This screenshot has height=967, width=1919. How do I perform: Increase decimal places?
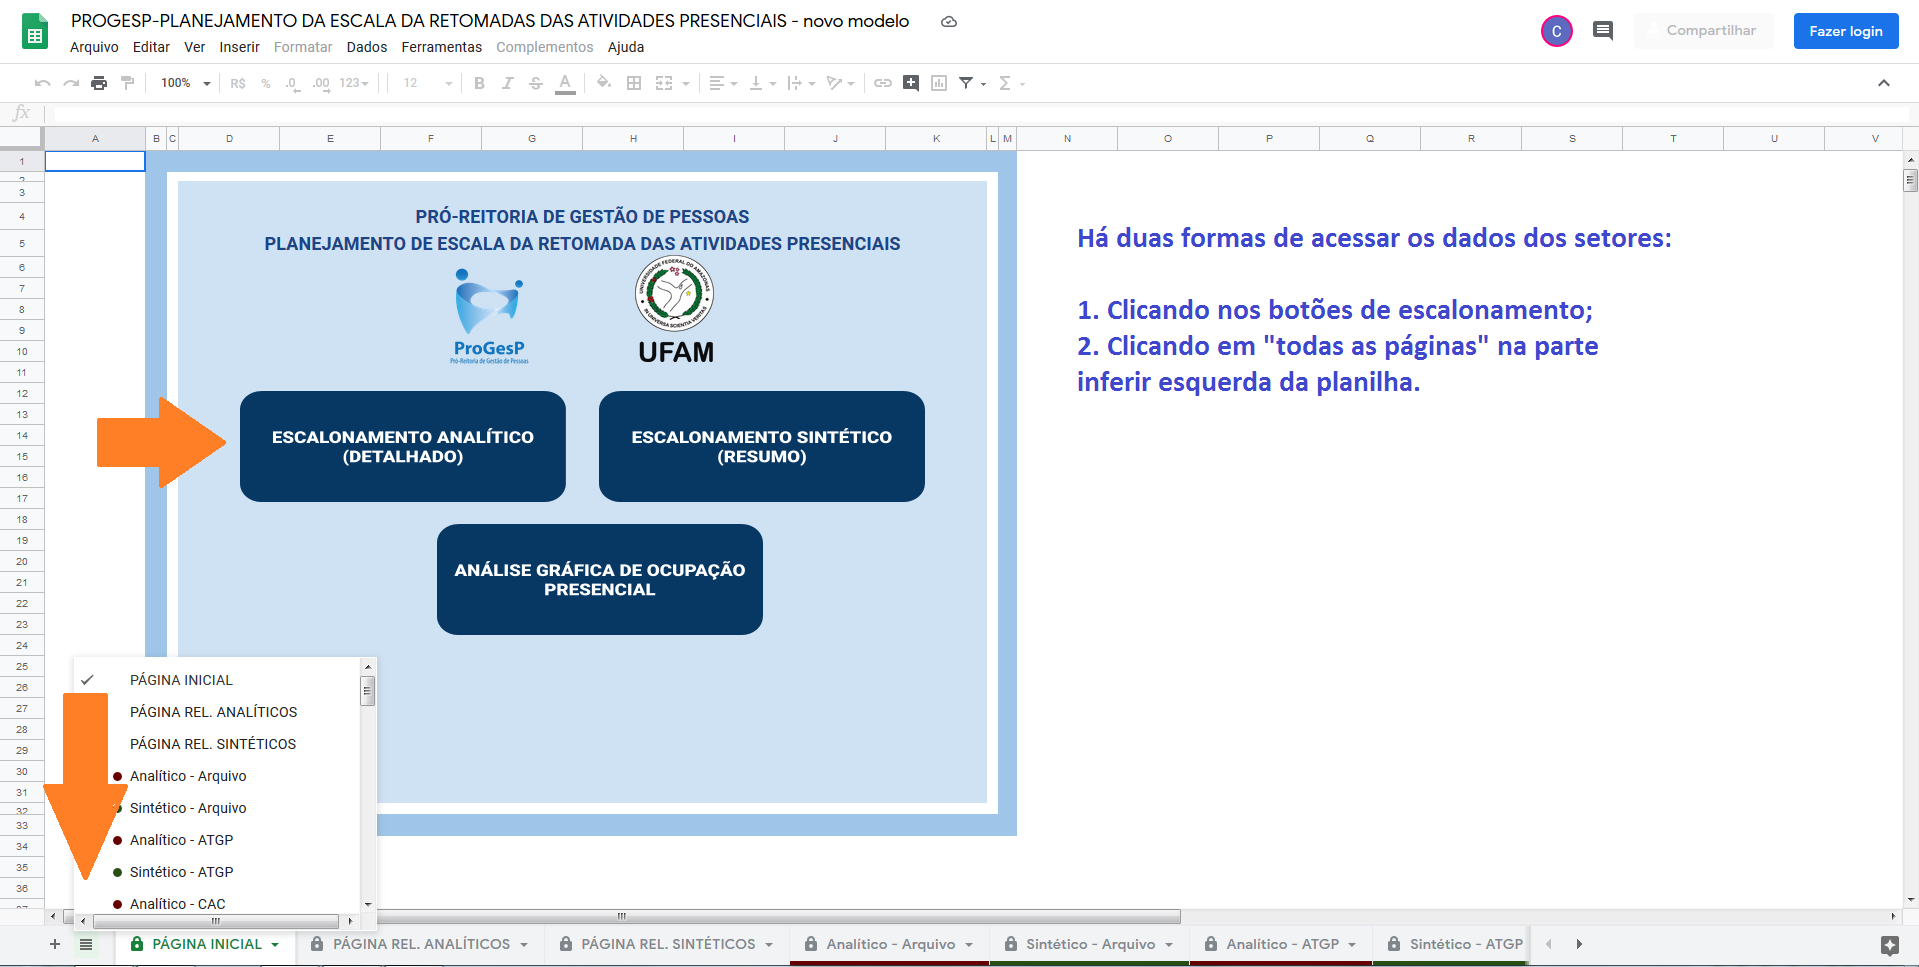pos(321,83)
